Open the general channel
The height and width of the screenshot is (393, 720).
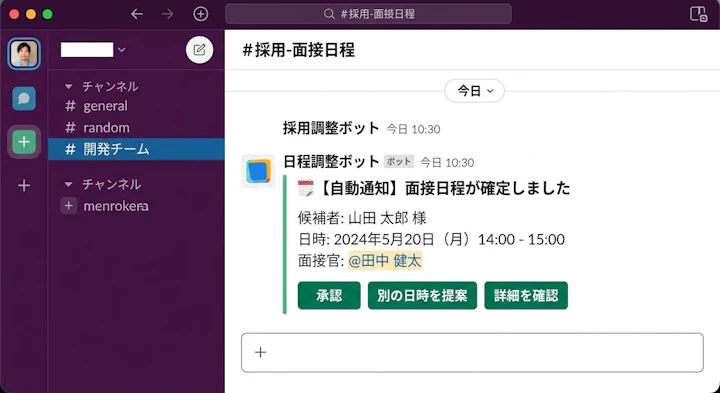click(136, 106)
